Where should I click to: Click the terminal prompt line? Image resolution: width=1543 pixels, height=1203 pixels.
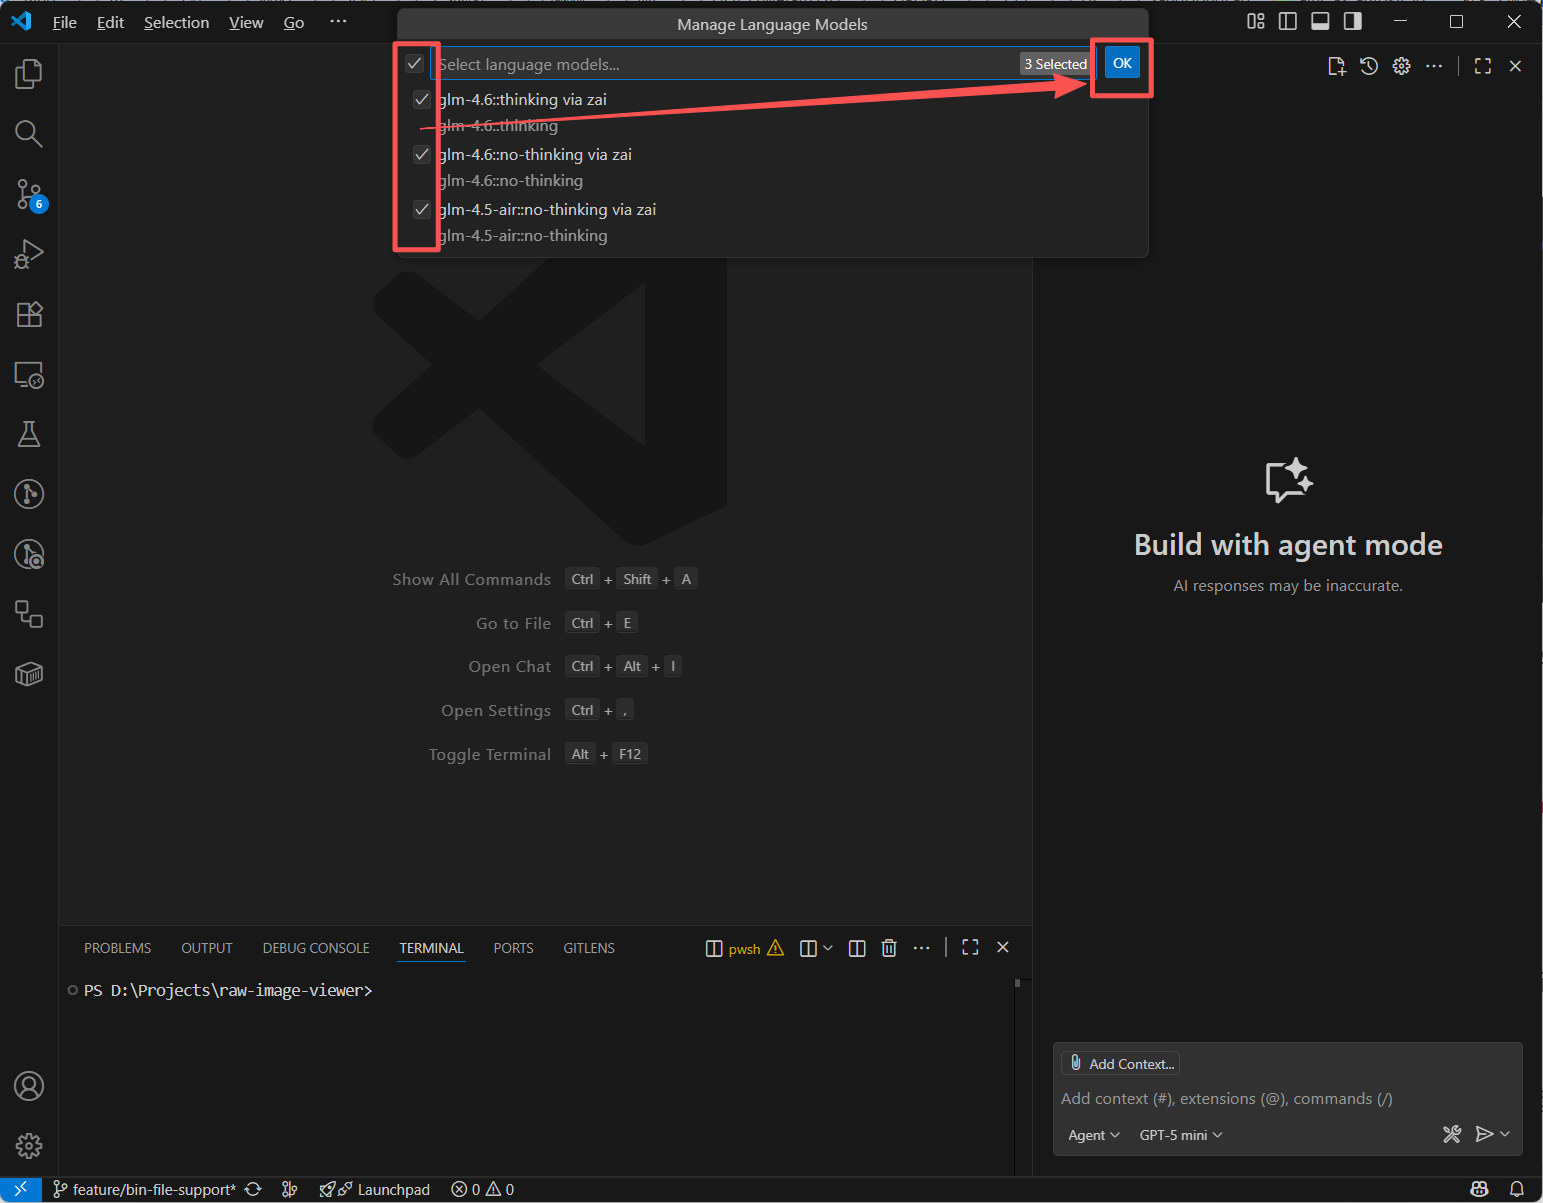(228, 990)
